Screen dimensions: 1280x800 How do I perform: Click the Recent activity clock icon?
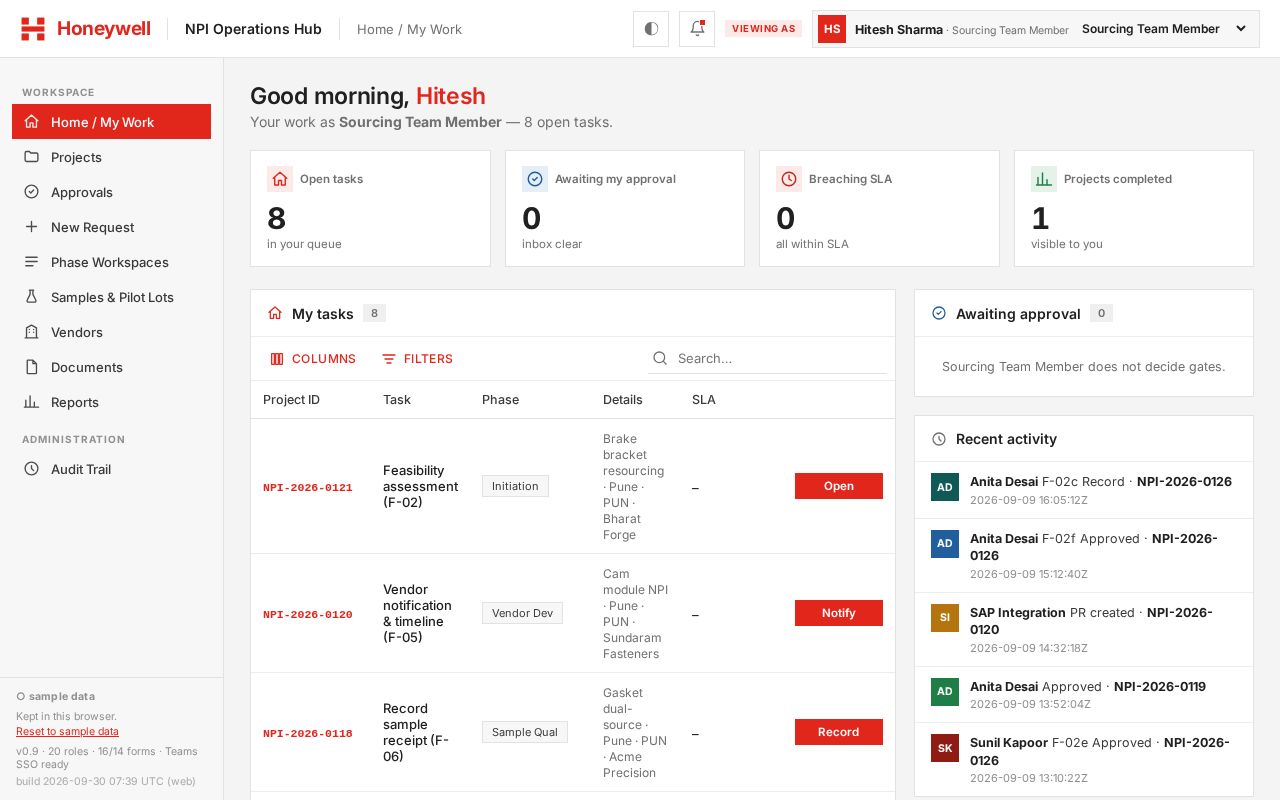pyautogui.click(x=939, y=439)
